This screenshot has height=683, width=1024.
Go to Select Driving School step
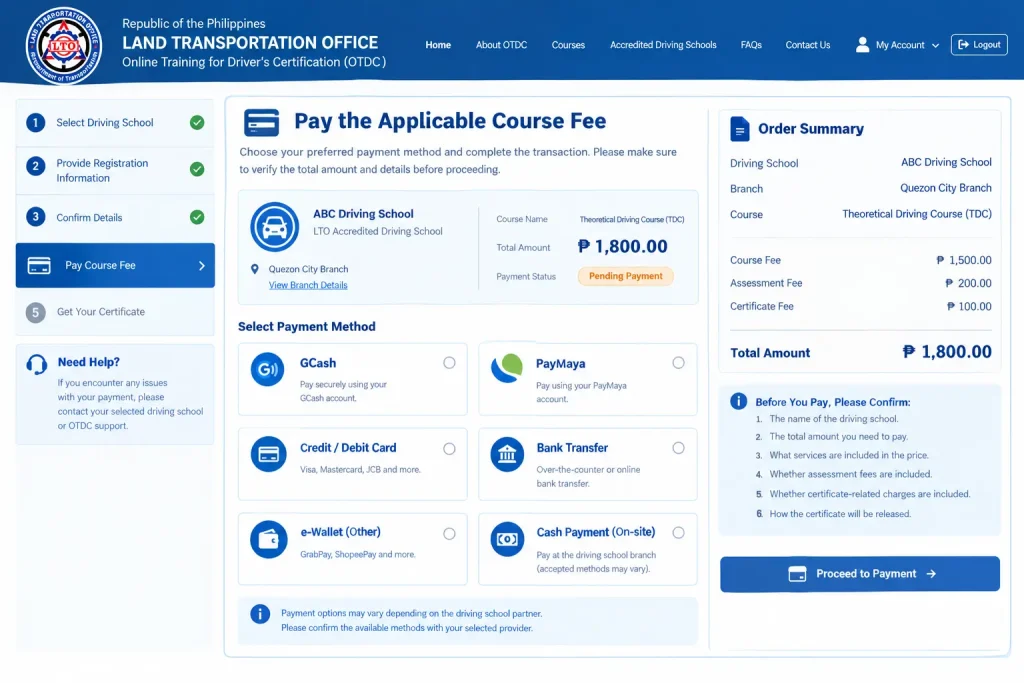(115, 123)
